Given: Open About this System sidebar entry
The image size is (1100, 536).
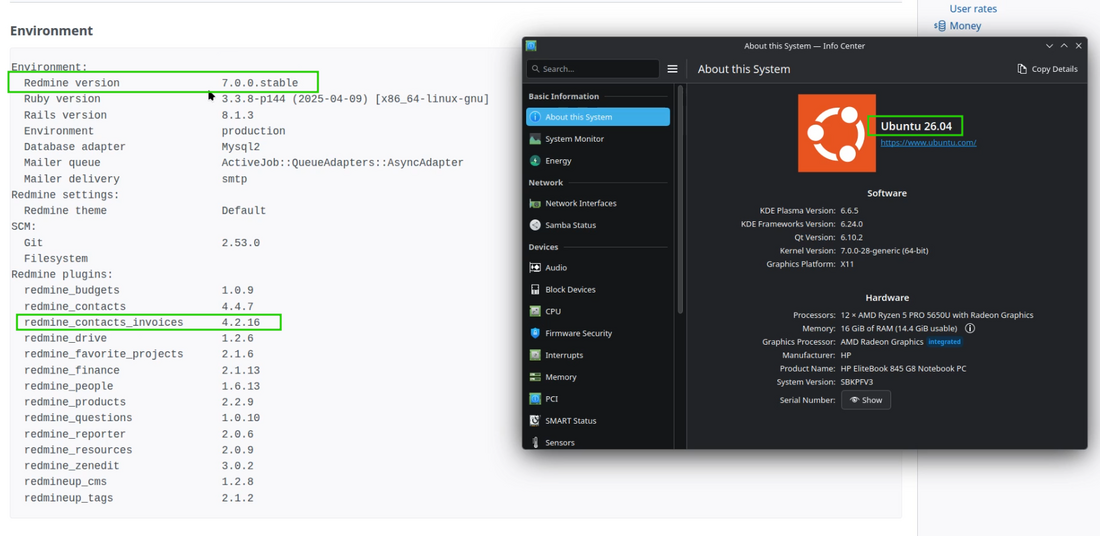Looking at the screenshot, I should point(598,117).
